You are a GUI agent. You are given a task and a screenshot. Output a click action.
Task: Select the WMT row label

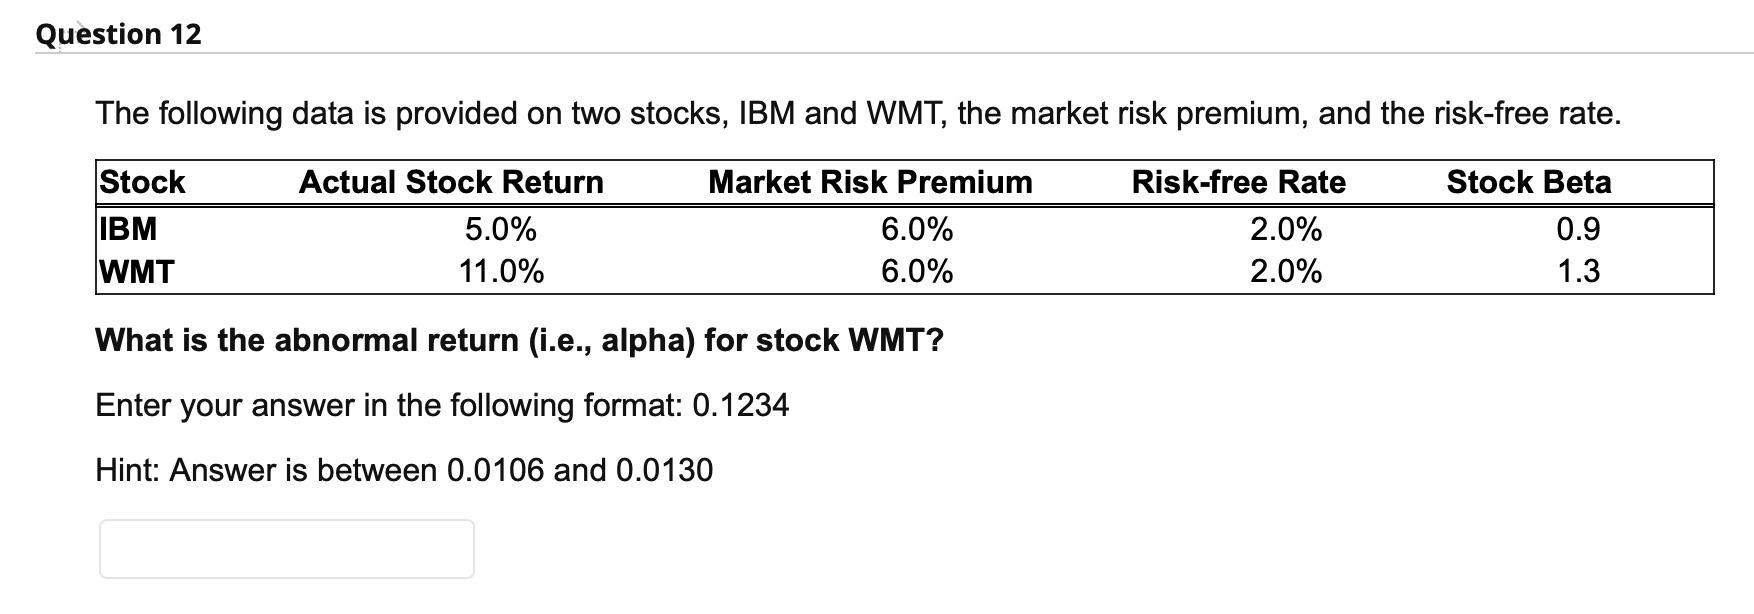pos(134,271)
